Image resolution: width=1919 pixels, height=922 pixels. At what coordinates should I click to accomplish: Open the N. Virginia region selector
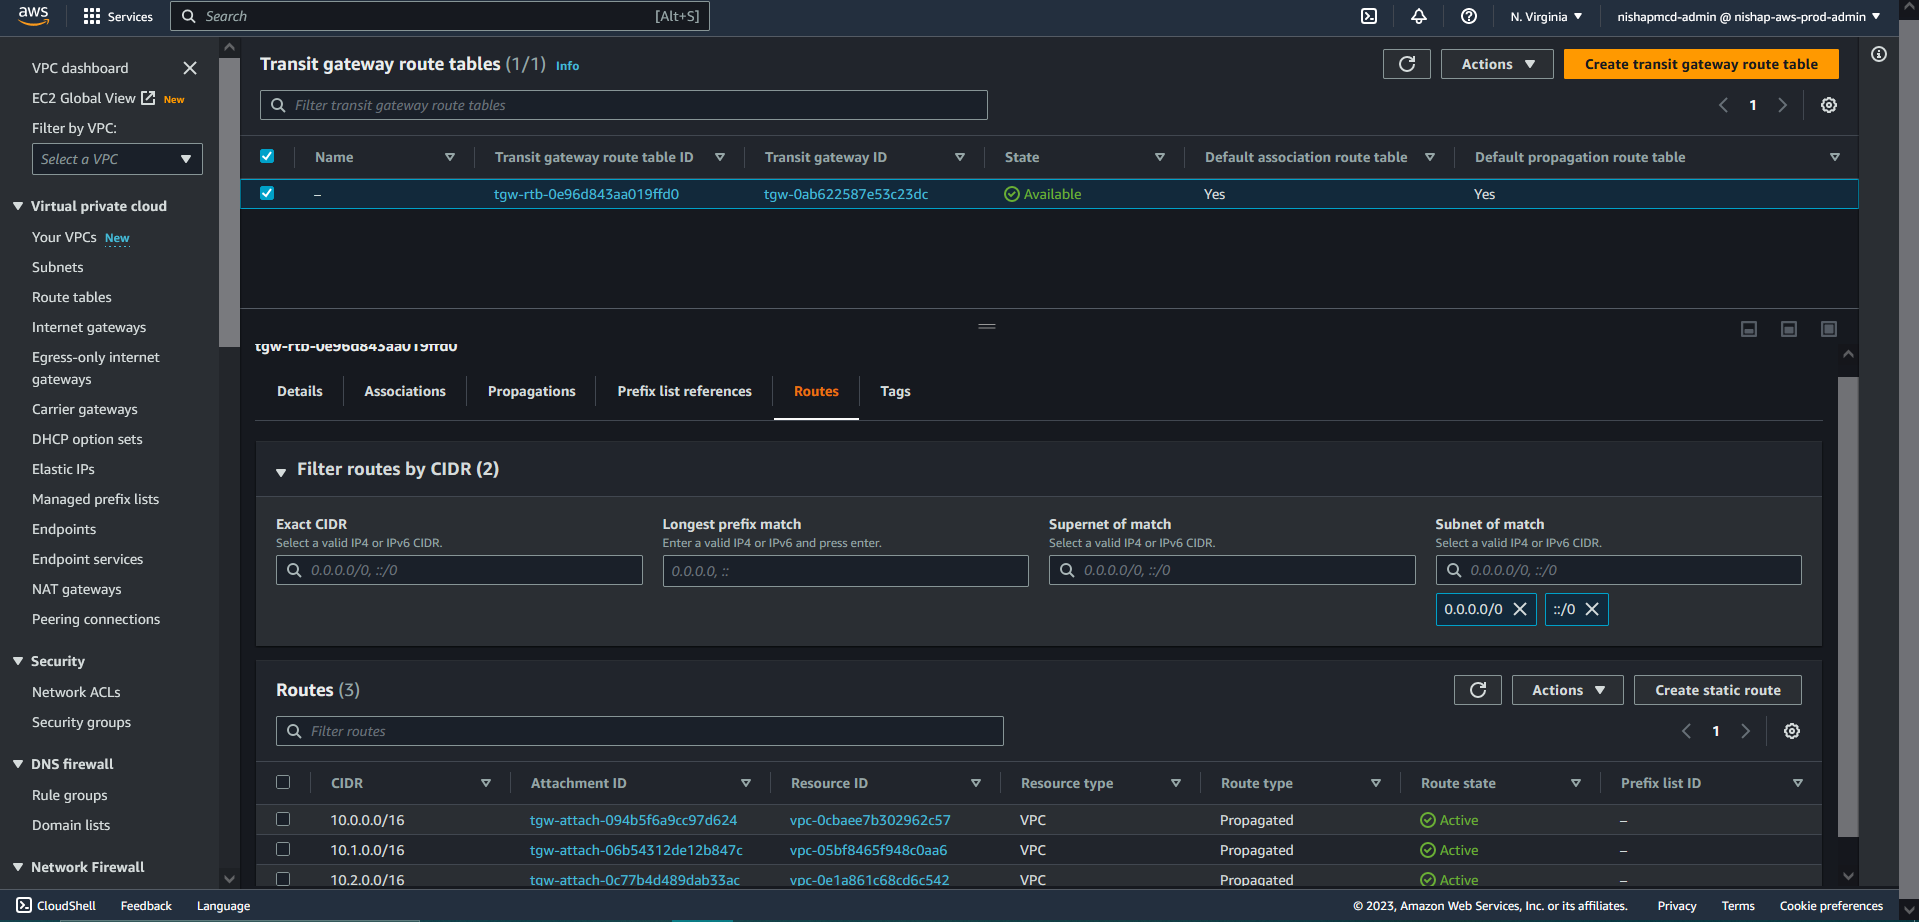1546,16
